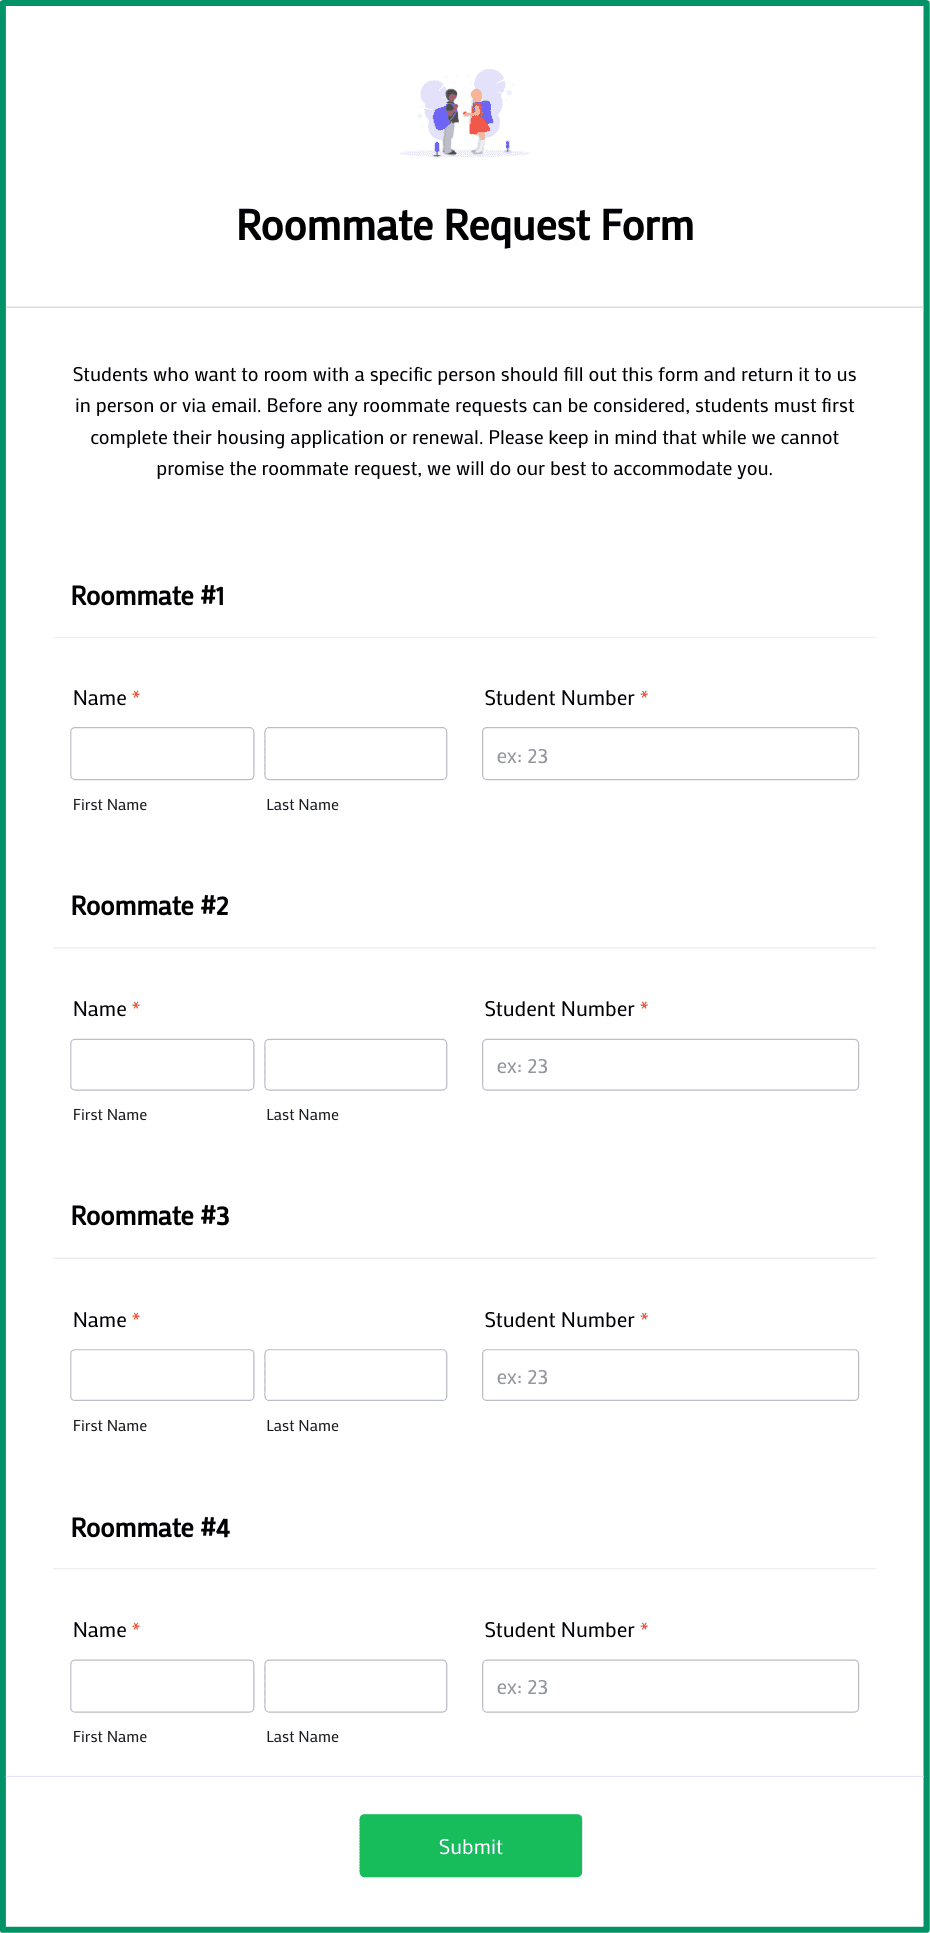Select the Roommate #2 section heading
930x1933 pixels.
point(151,905)
